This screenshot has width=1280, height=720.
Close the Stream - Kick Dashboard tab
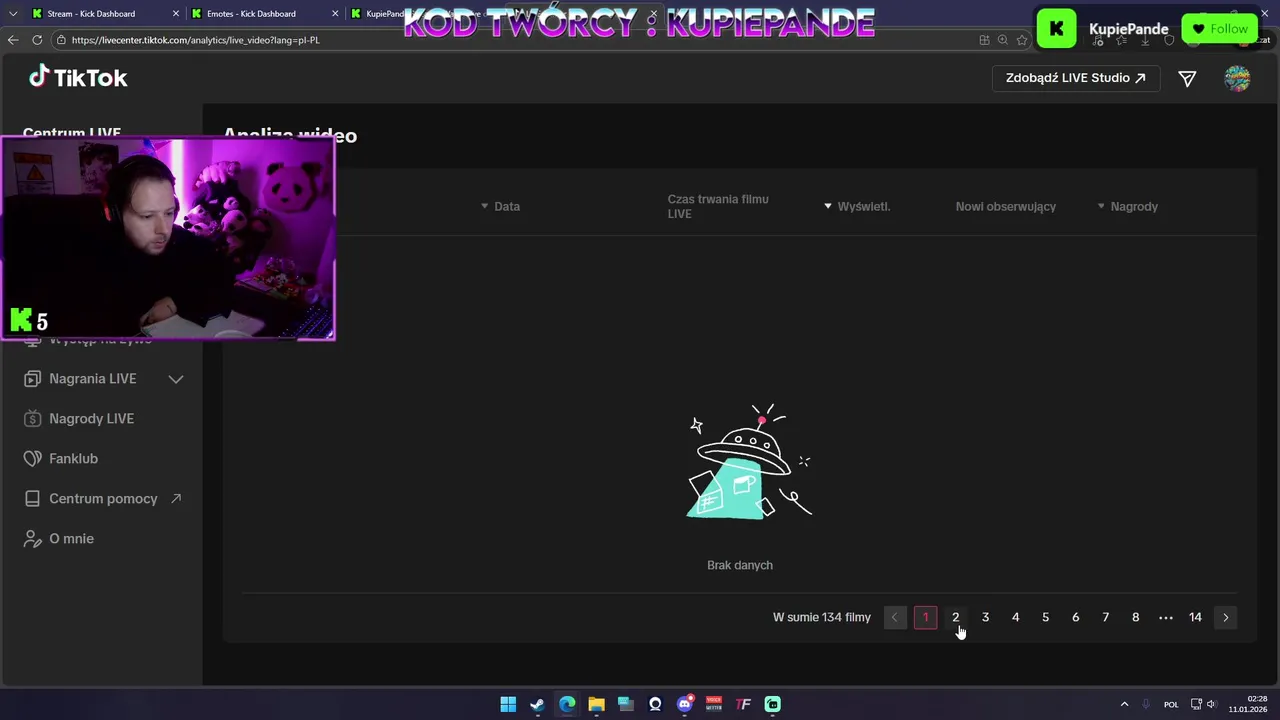(x=177, y=14)
